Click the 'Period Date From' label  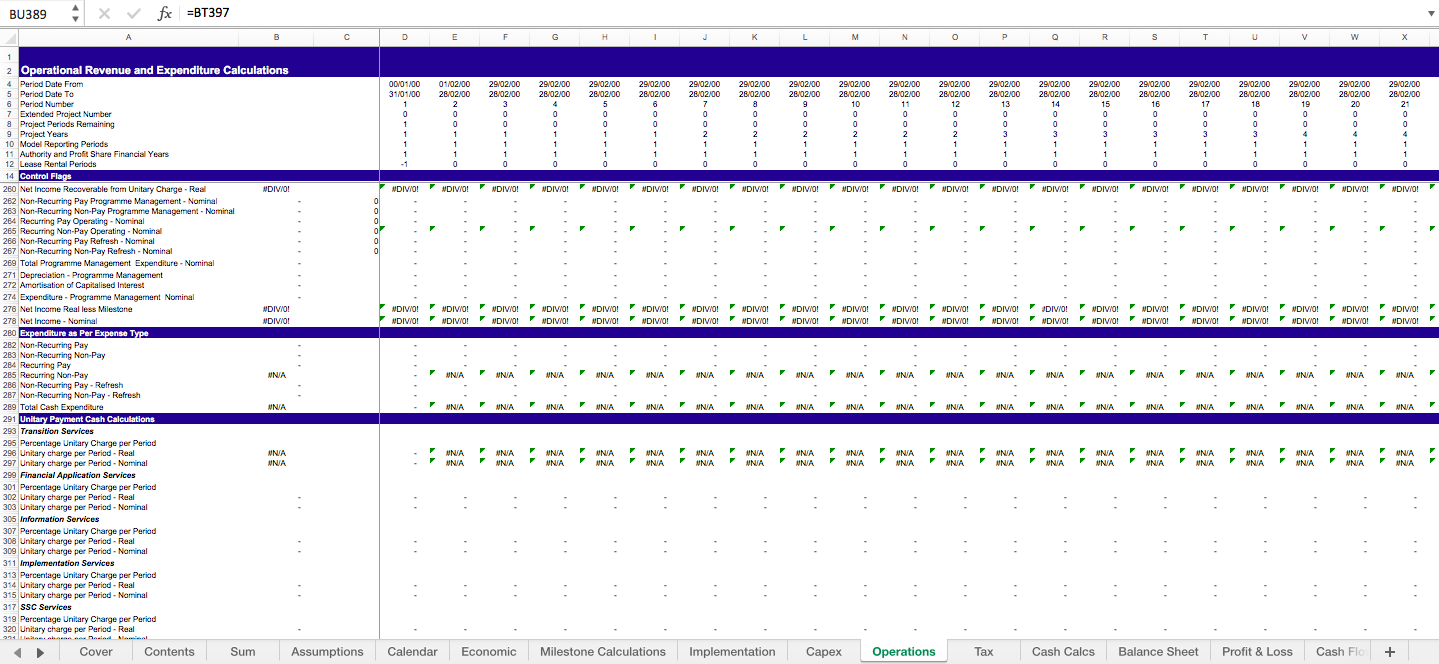click(x=52, y=84)
